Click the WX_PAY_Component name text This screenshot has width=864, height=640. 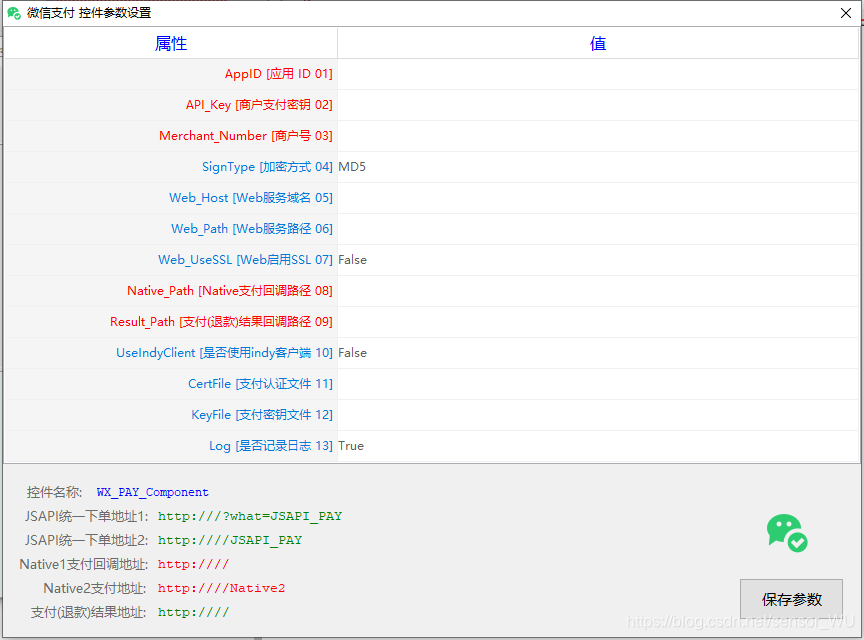(153, 492)
